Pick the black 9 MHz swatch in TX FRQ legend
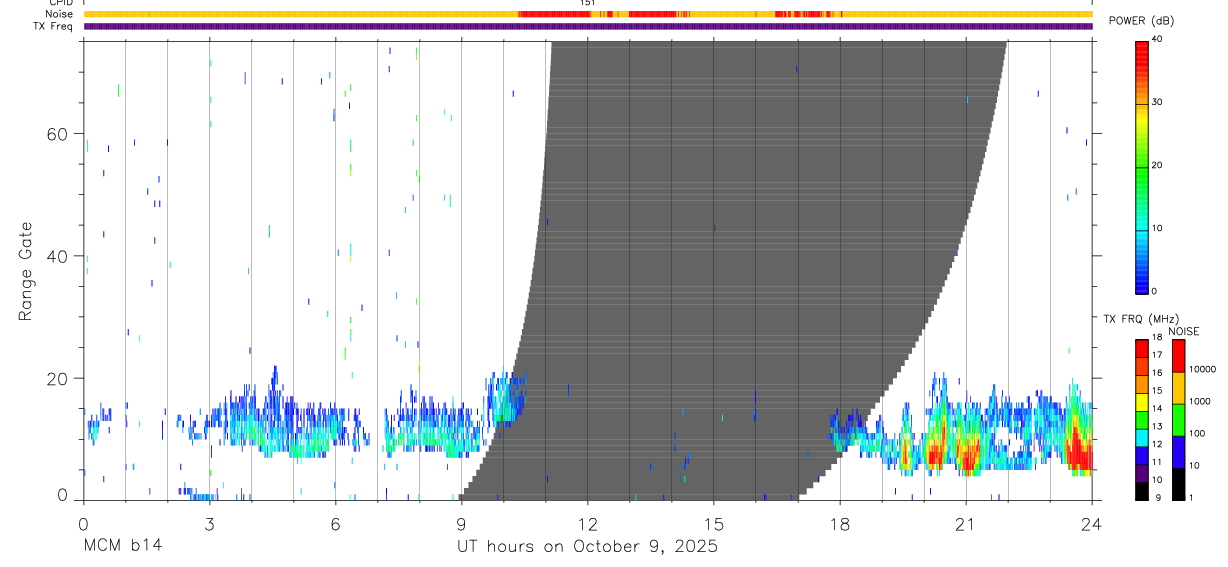The height and width of the screenshot is (567, 1228). [1141, 490]
